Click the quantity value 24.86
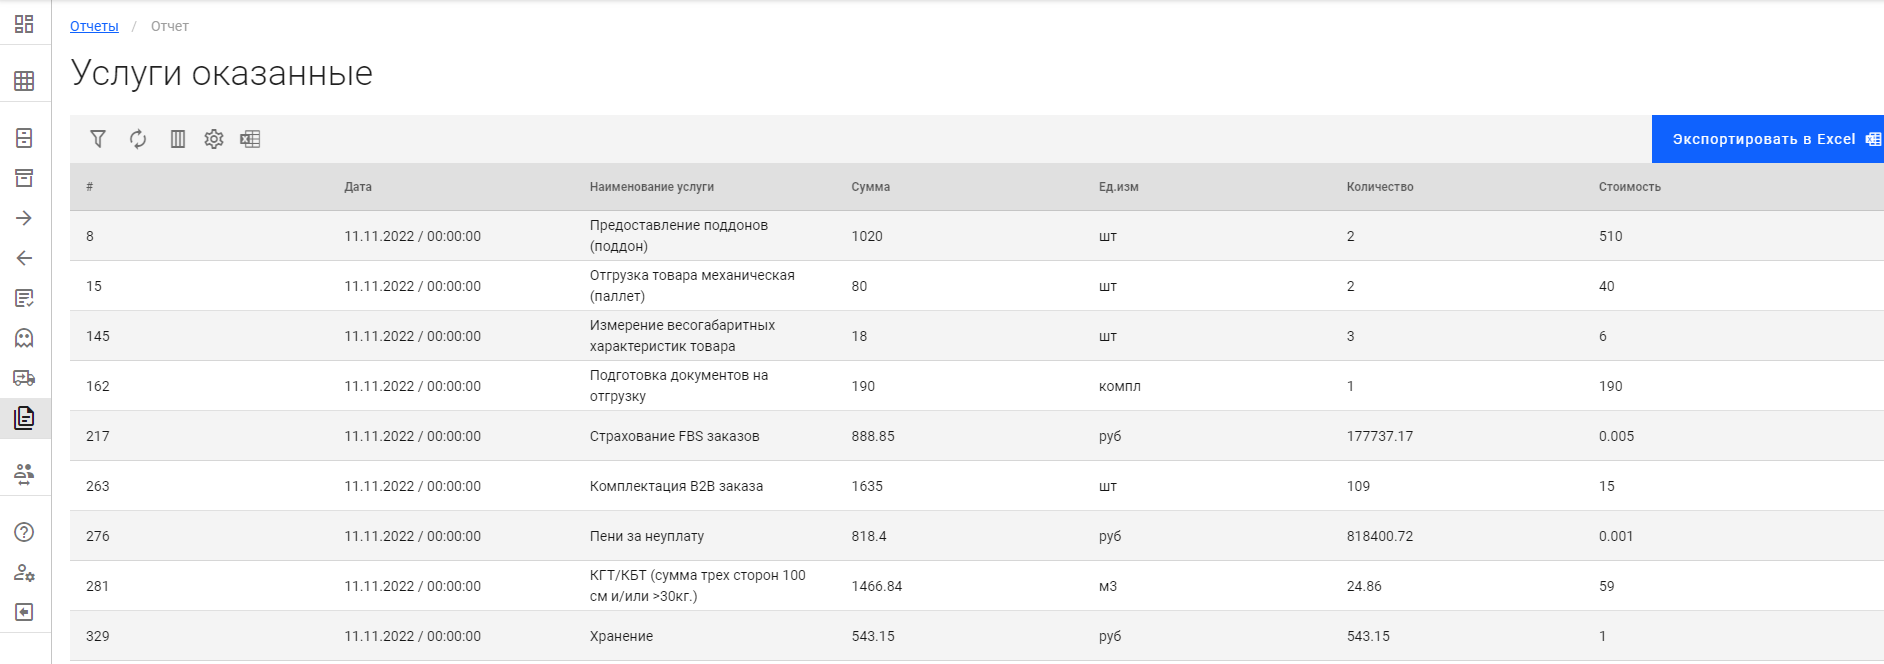This screenshot has height=664, width=1884. click(x=1364, y=586)
